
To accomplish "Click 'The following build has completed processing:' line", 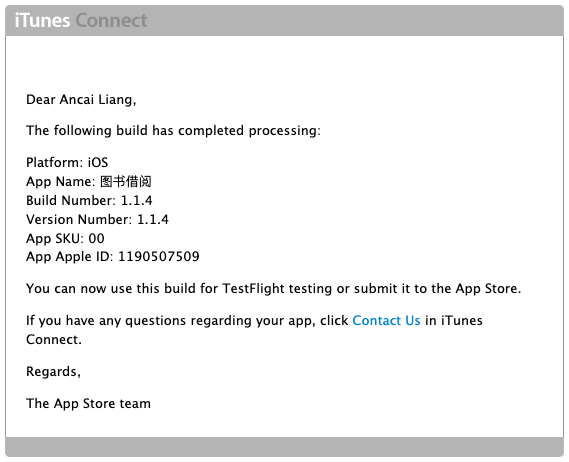I will coord(173,131).
